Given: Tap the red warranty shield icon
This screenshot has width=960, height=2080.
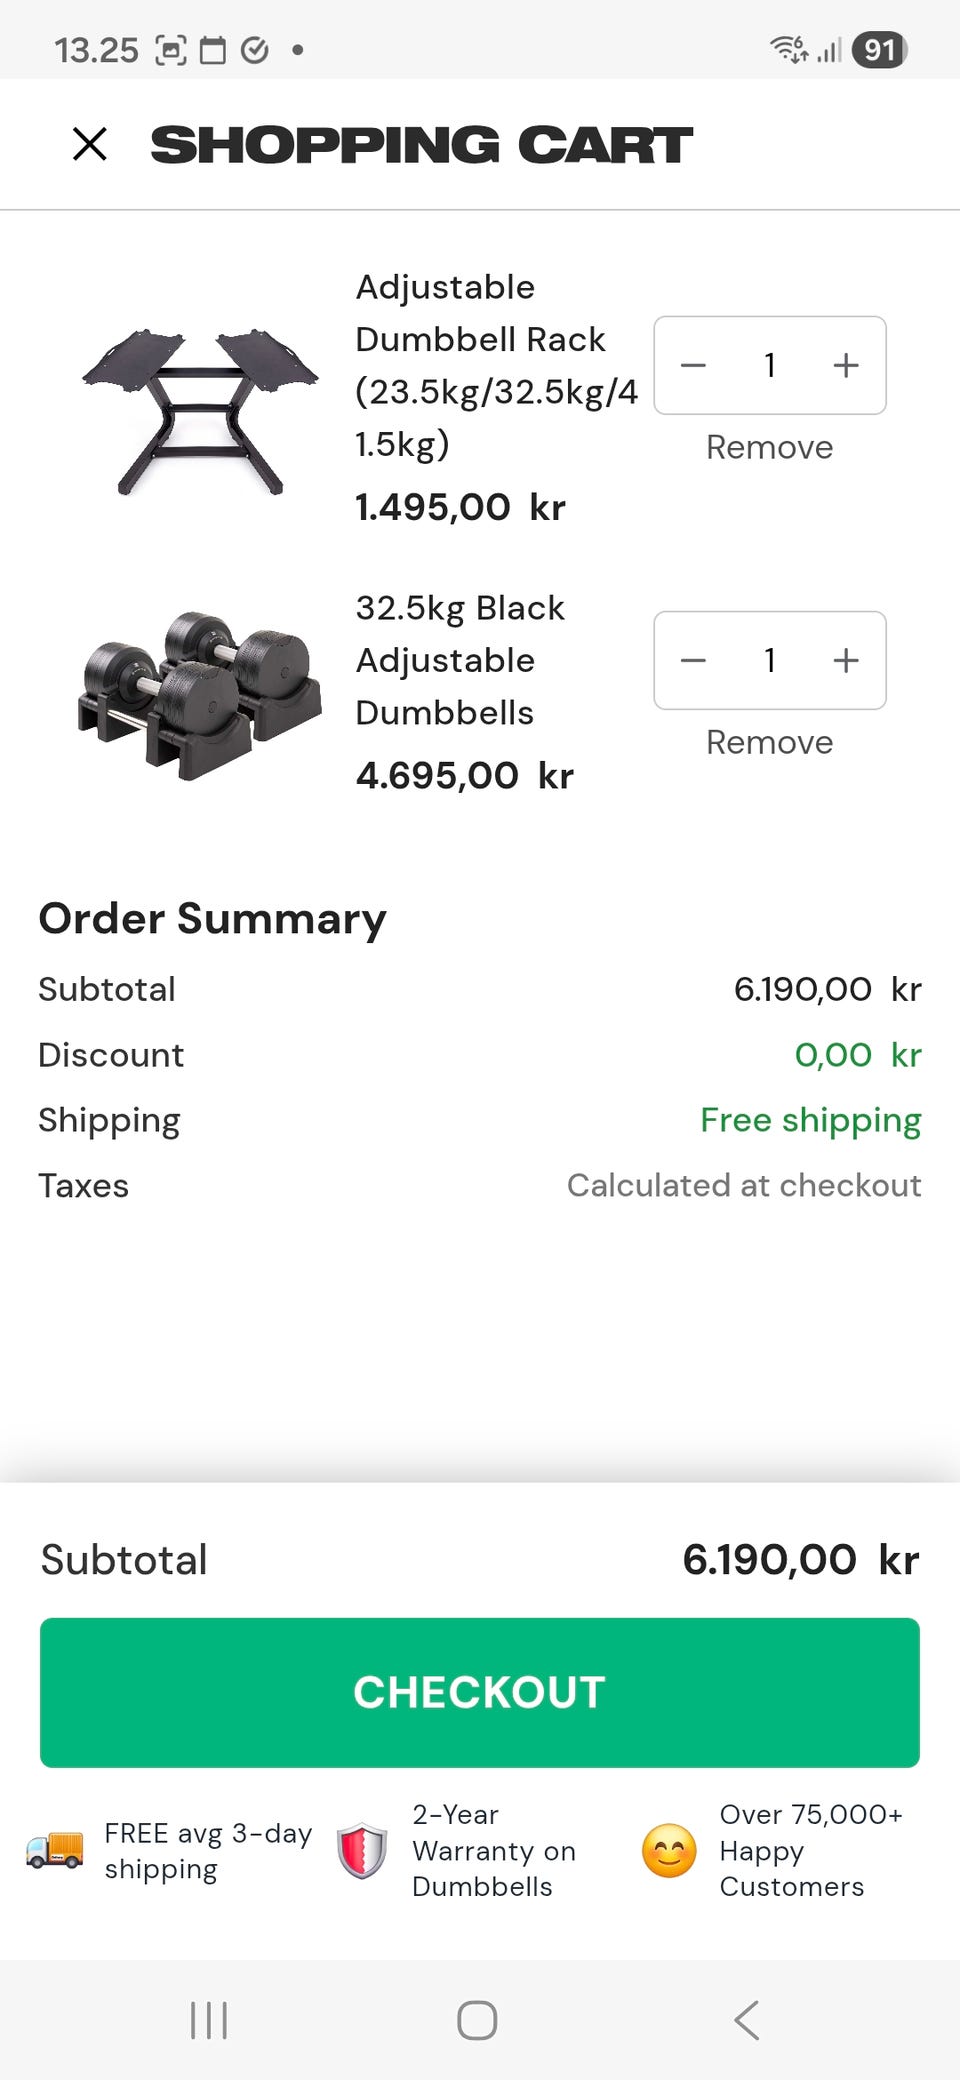Looking at the screenshot, I should click(362, 1850).
